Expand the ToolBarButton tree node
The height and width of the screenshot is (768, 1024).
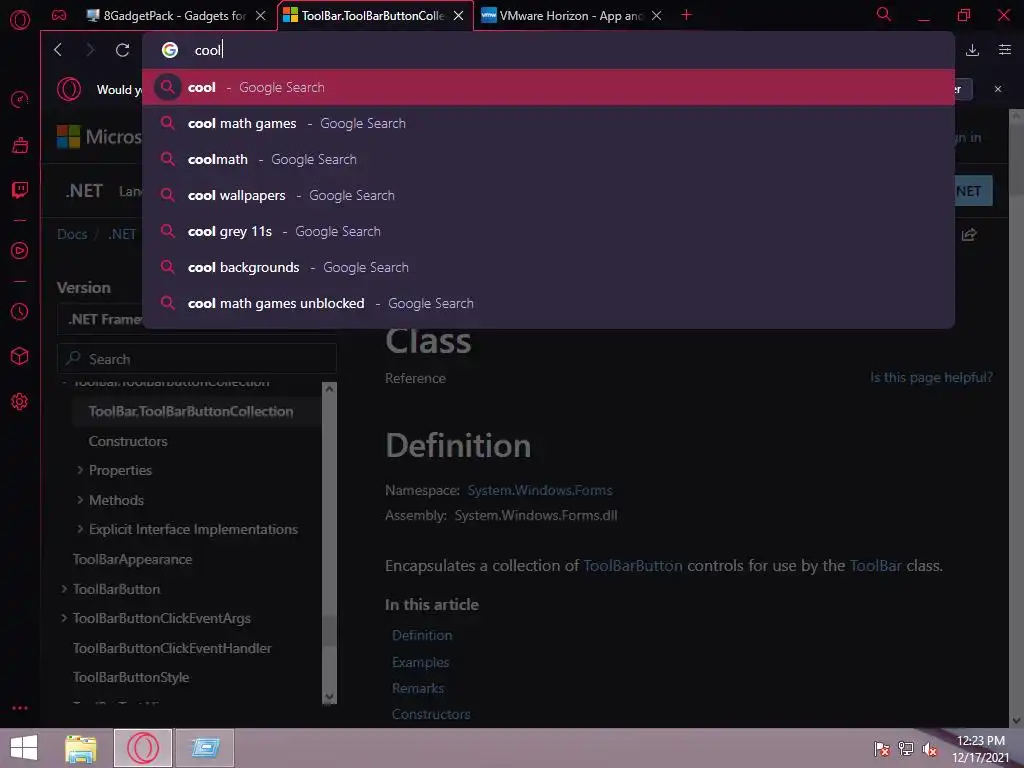(64, 589)
